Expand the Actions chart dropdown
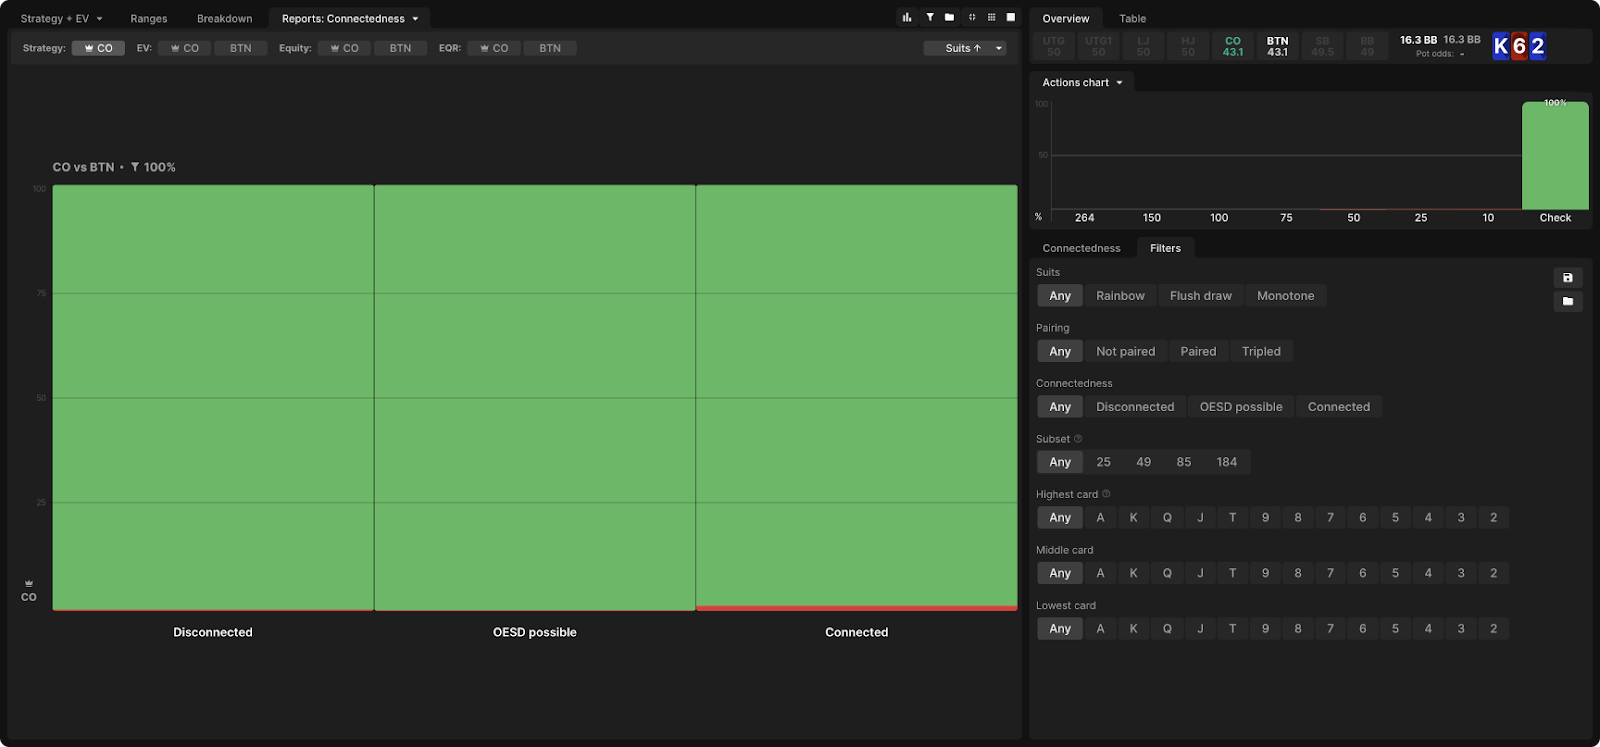 click(x=1082, y=83)
